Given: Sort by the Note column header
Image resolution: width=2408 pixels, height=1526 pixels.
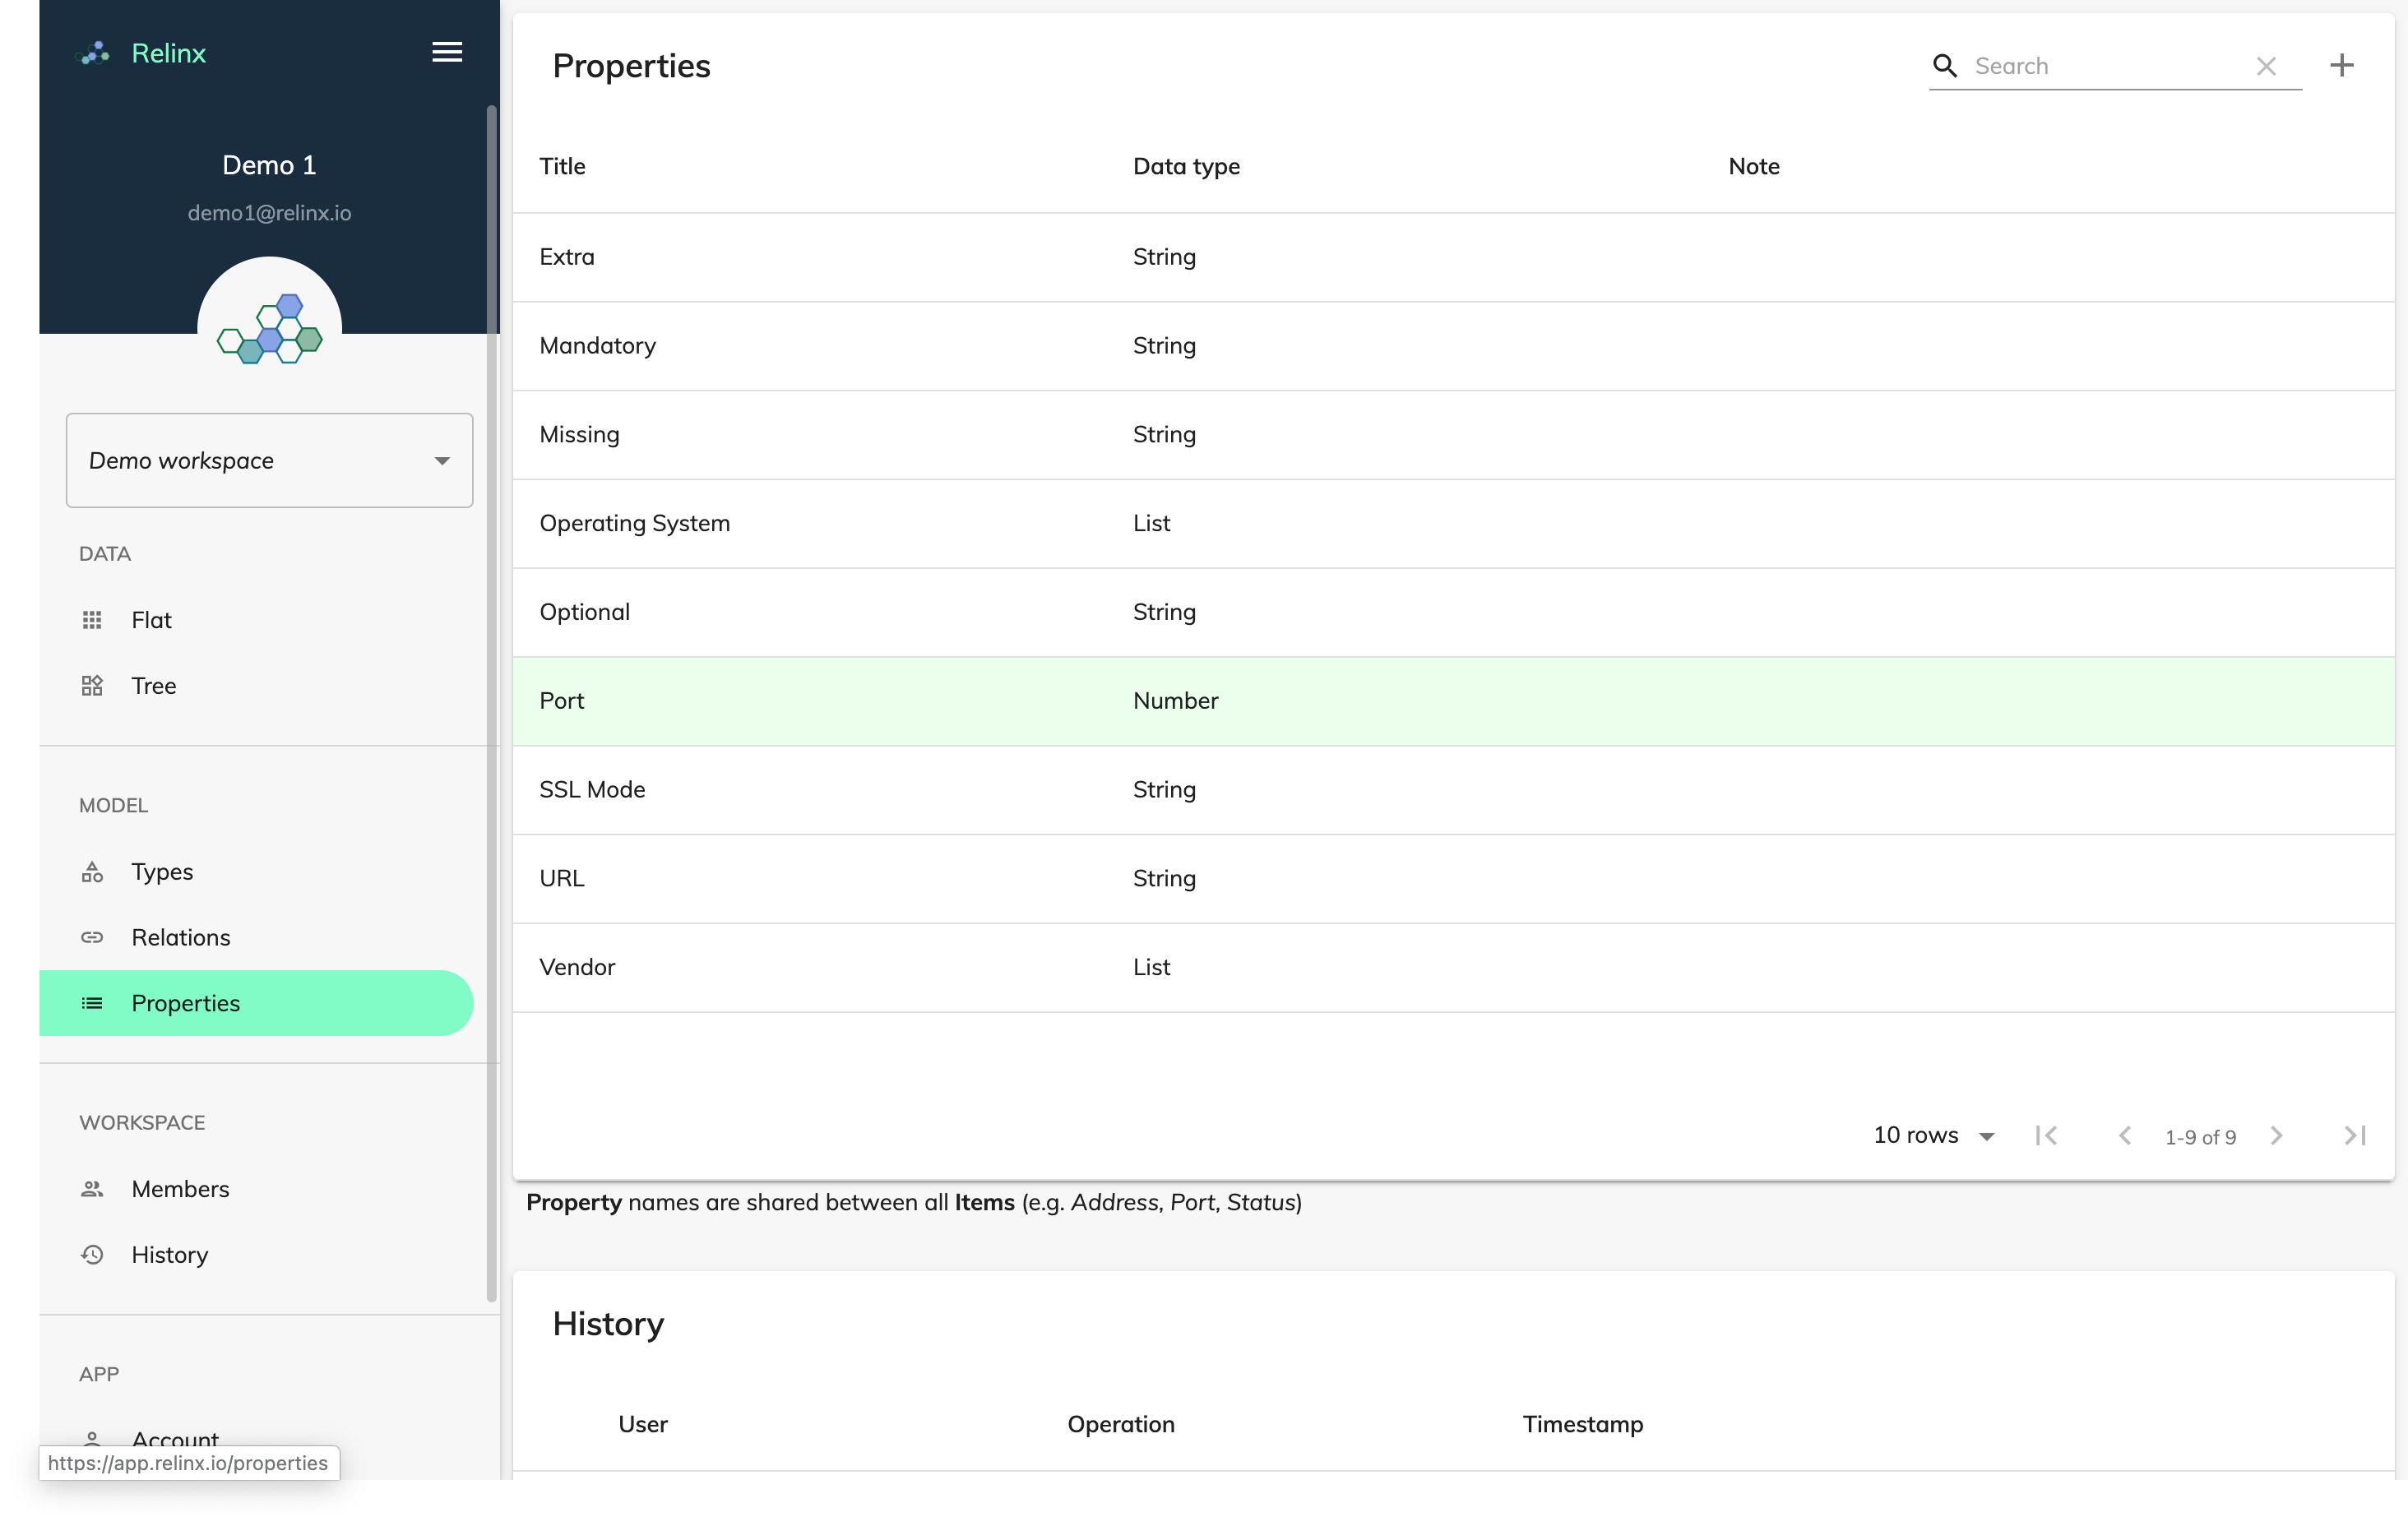Looking at the screenshot, I should point(1754,166).
